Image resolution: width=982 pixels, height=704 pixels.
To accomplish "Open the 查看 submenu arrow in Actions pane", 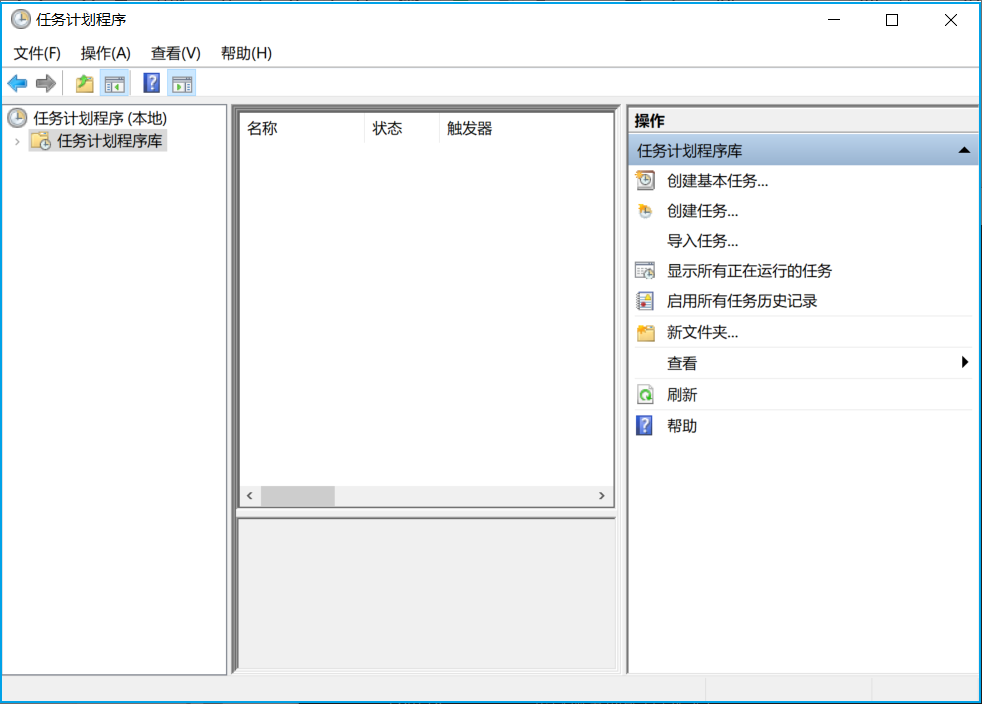I will coord(965,362).
